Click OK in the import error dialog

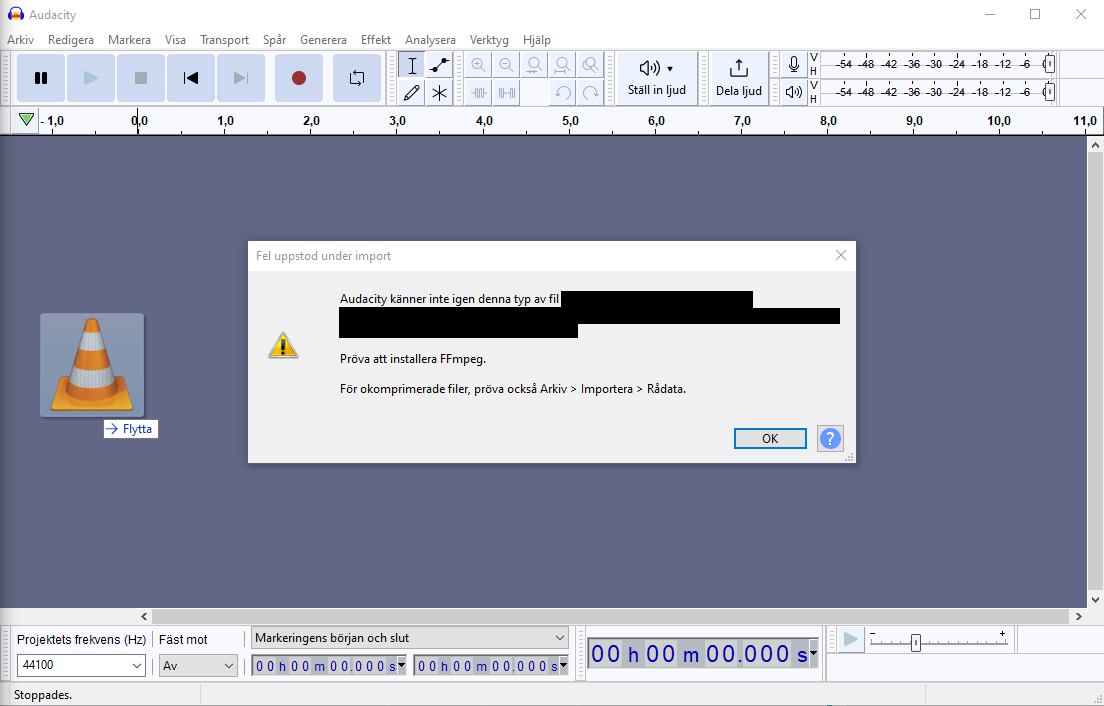pos(770,438)
